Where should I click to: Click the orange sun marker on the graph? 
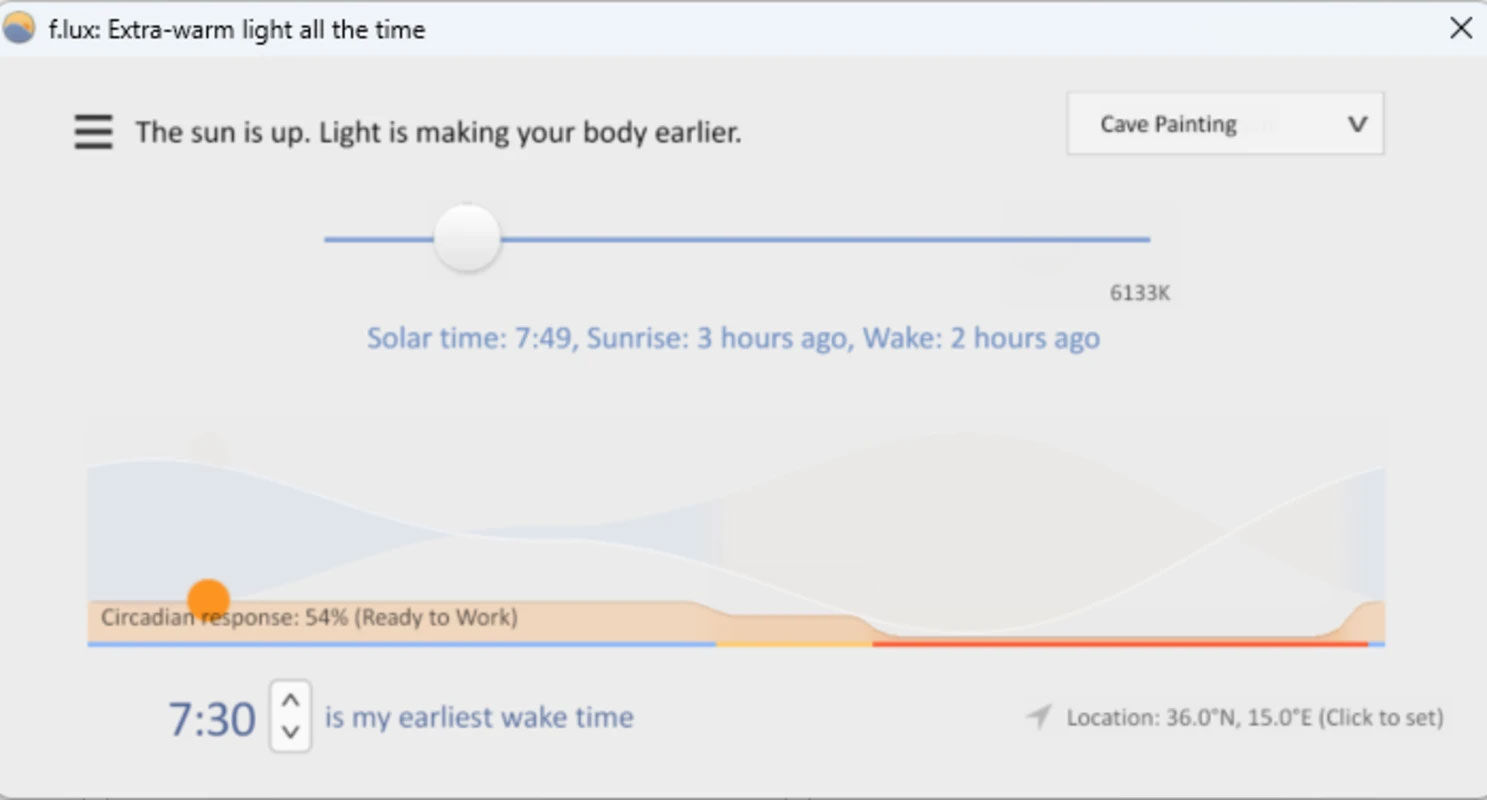tap(208, 599)
